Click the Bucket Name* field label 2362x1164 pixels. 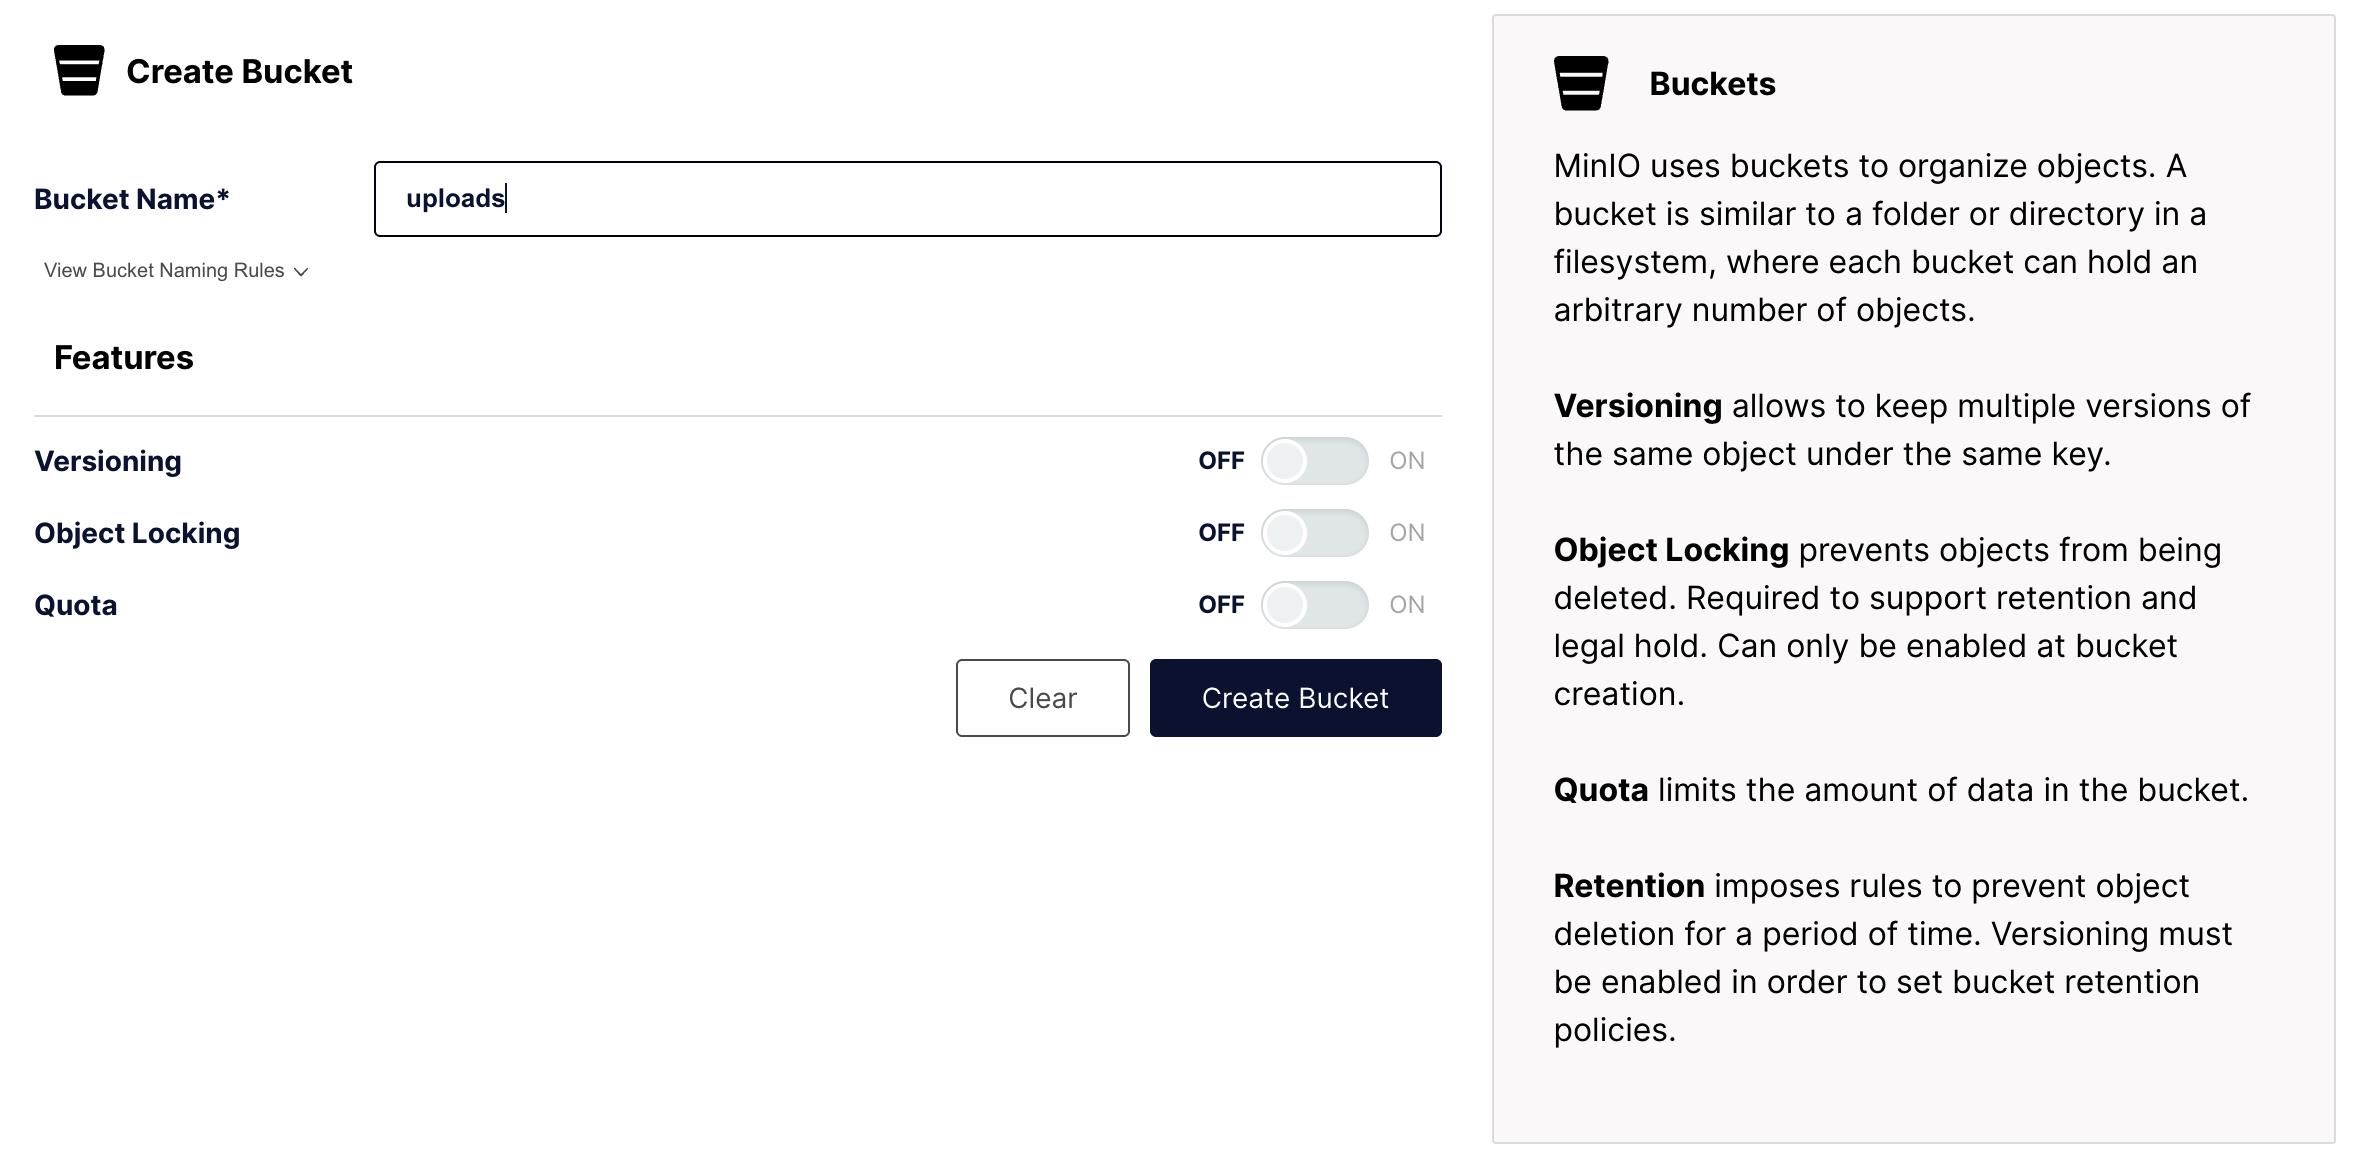132,199
